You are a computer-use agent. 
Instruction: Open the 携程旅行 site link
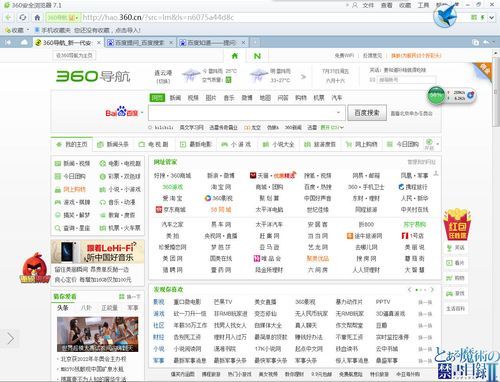(413, 187)
